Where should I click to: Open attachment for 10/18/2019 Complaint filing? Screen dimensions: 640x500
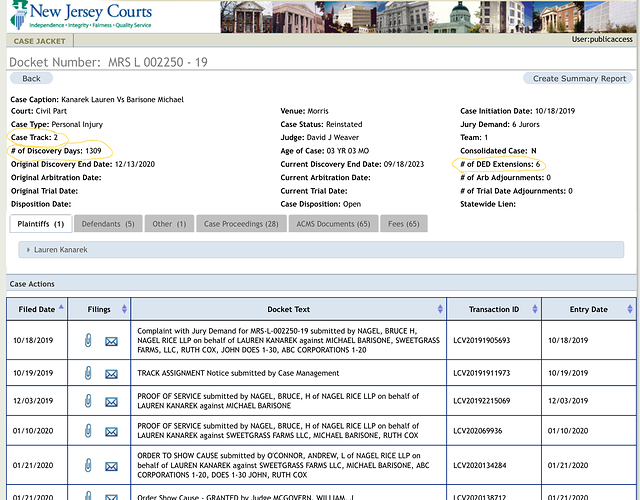(x=88, y=340)
